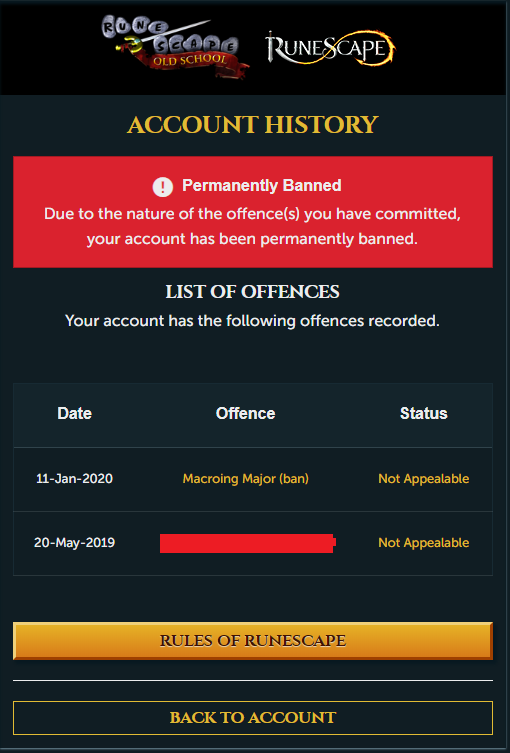The height and width of the screenshot is (753, 510).
Task: Open the Rules of RuneScape button
Action: (x=253, y=641)
